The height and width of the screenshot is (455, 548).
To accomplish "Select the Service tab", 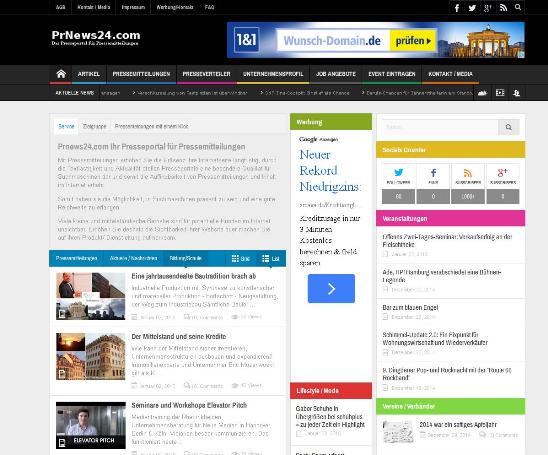I will (66, 126).
